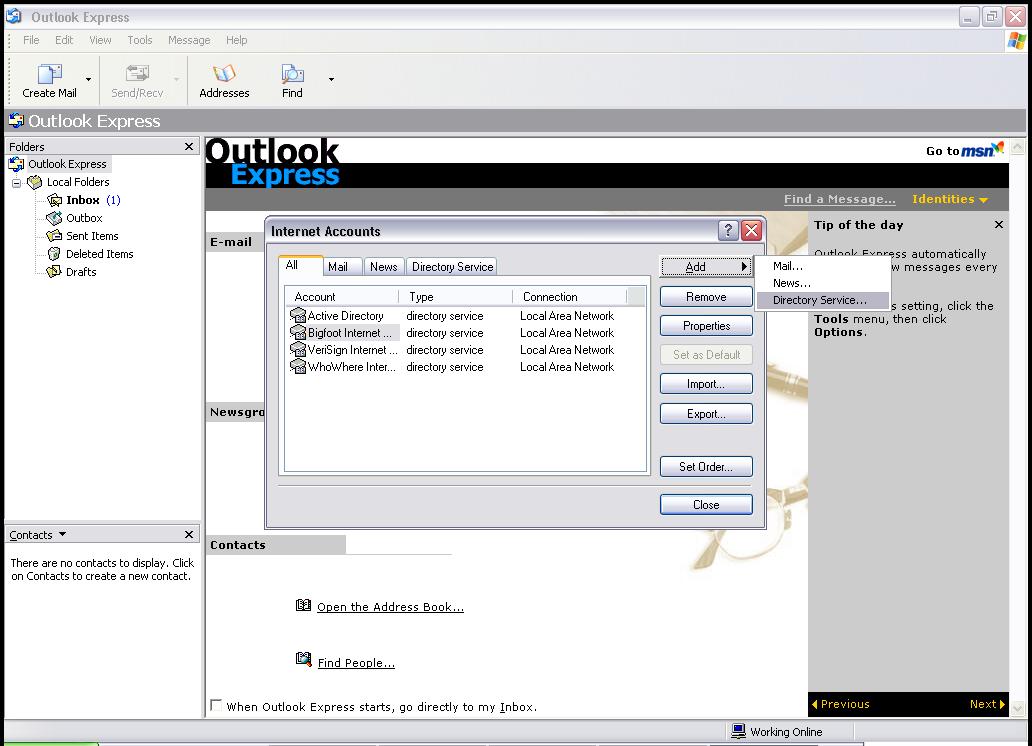Close the Internet Accounts dialog with X
1032x746 pixels.
coord(751,230)
